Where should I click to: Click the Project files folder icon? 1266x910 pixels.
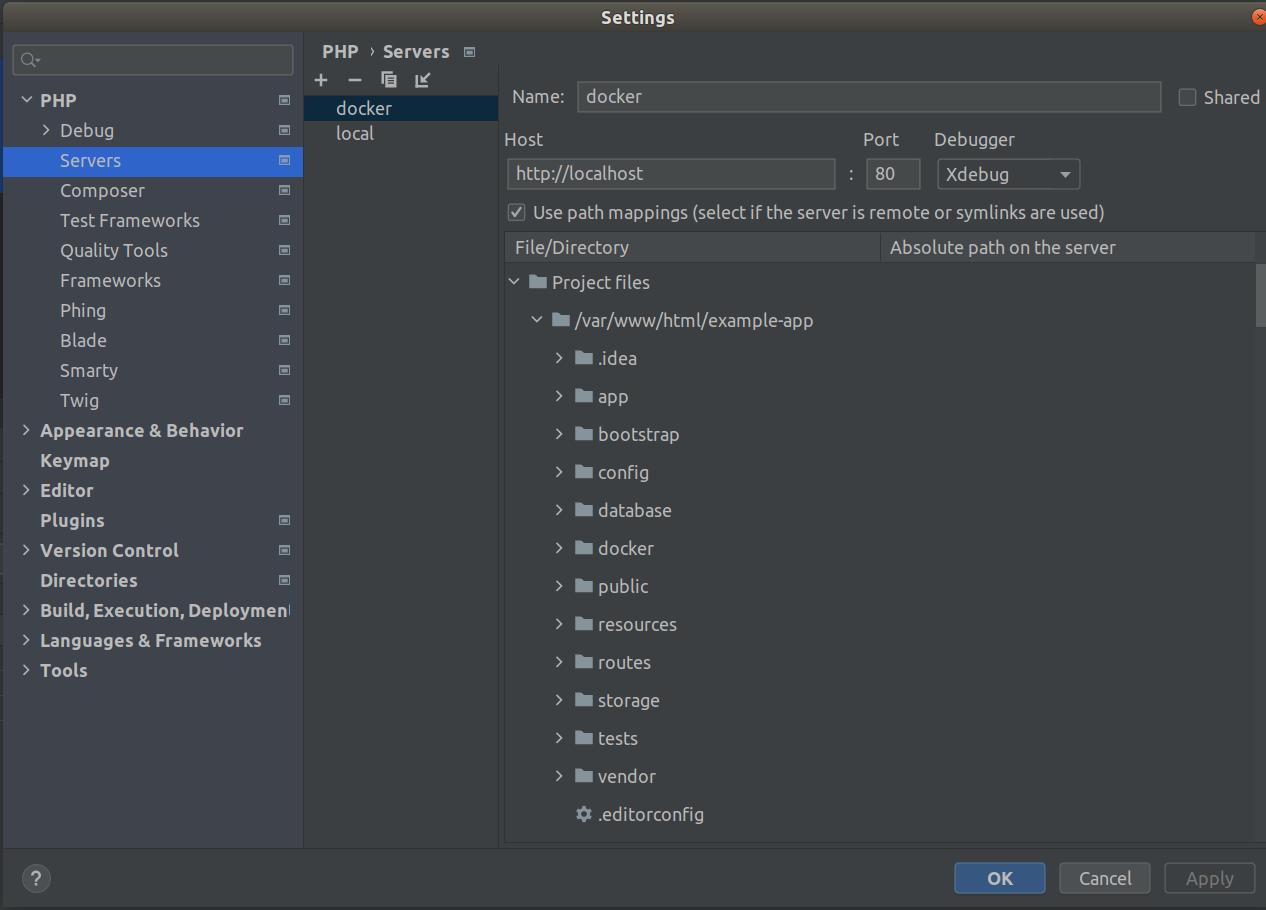pyautogui.click(x=538, y=282)
